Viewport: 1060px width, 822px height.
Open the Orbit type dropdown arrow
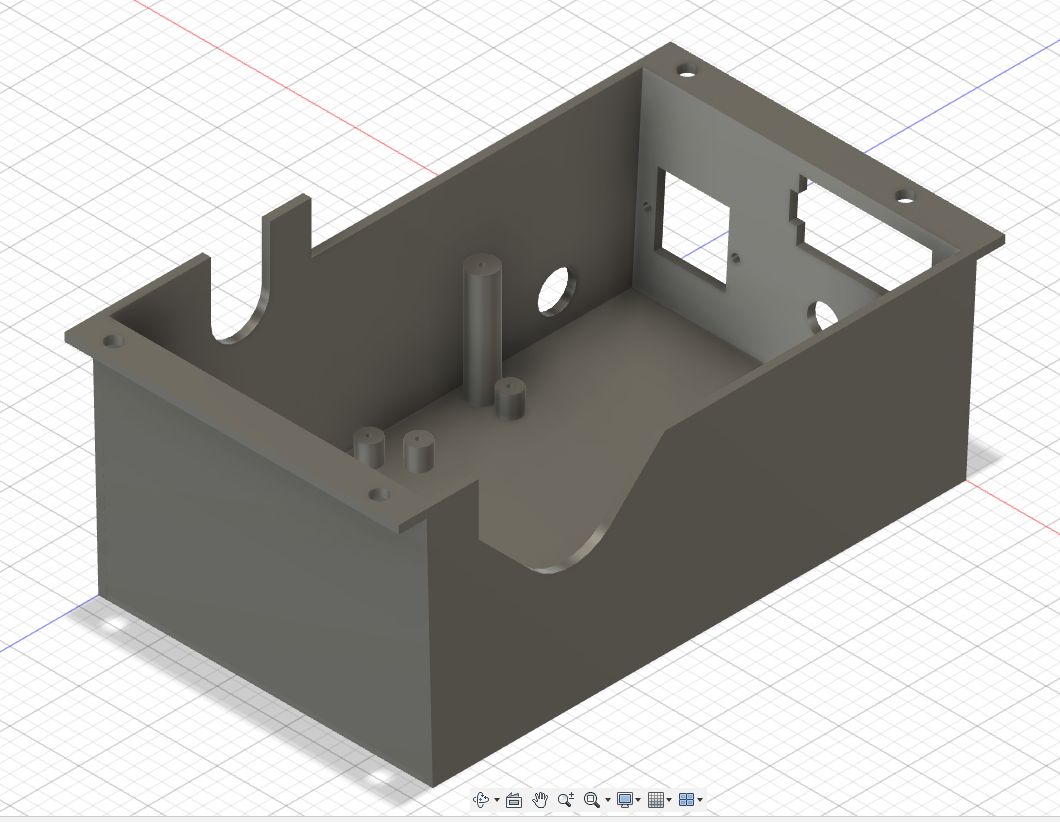tap(497, 800)
